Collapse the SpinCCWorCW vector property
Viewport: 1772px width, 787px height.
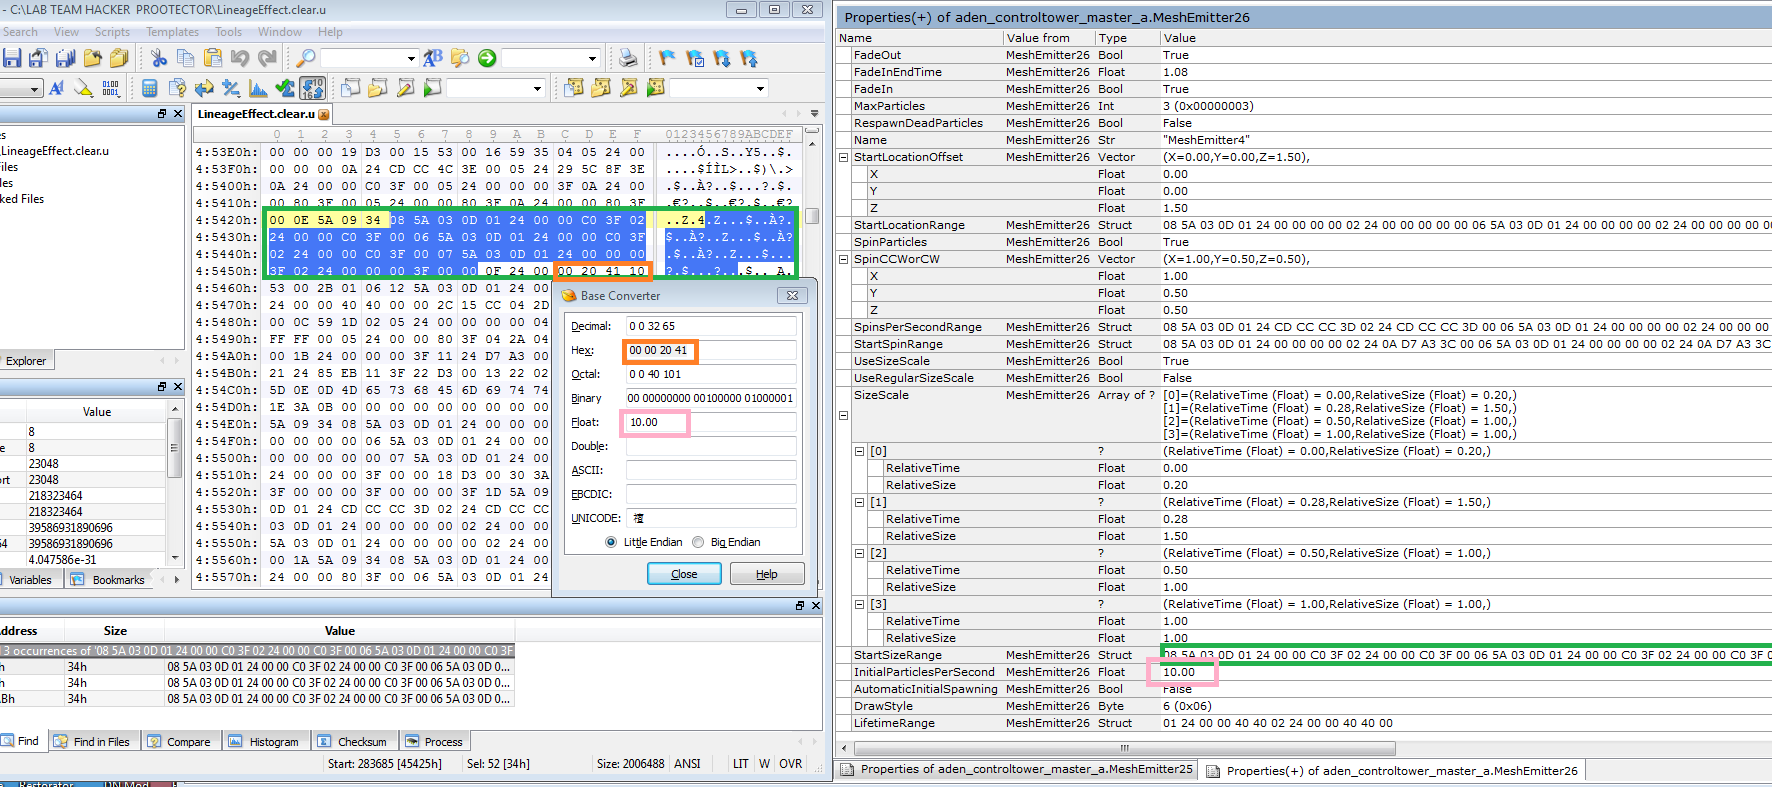coord(843,259)
